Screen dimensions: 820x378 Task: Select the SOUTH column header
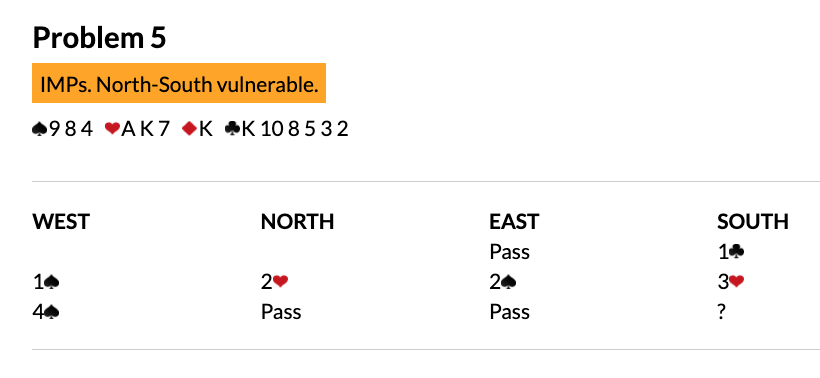point(753,222)
